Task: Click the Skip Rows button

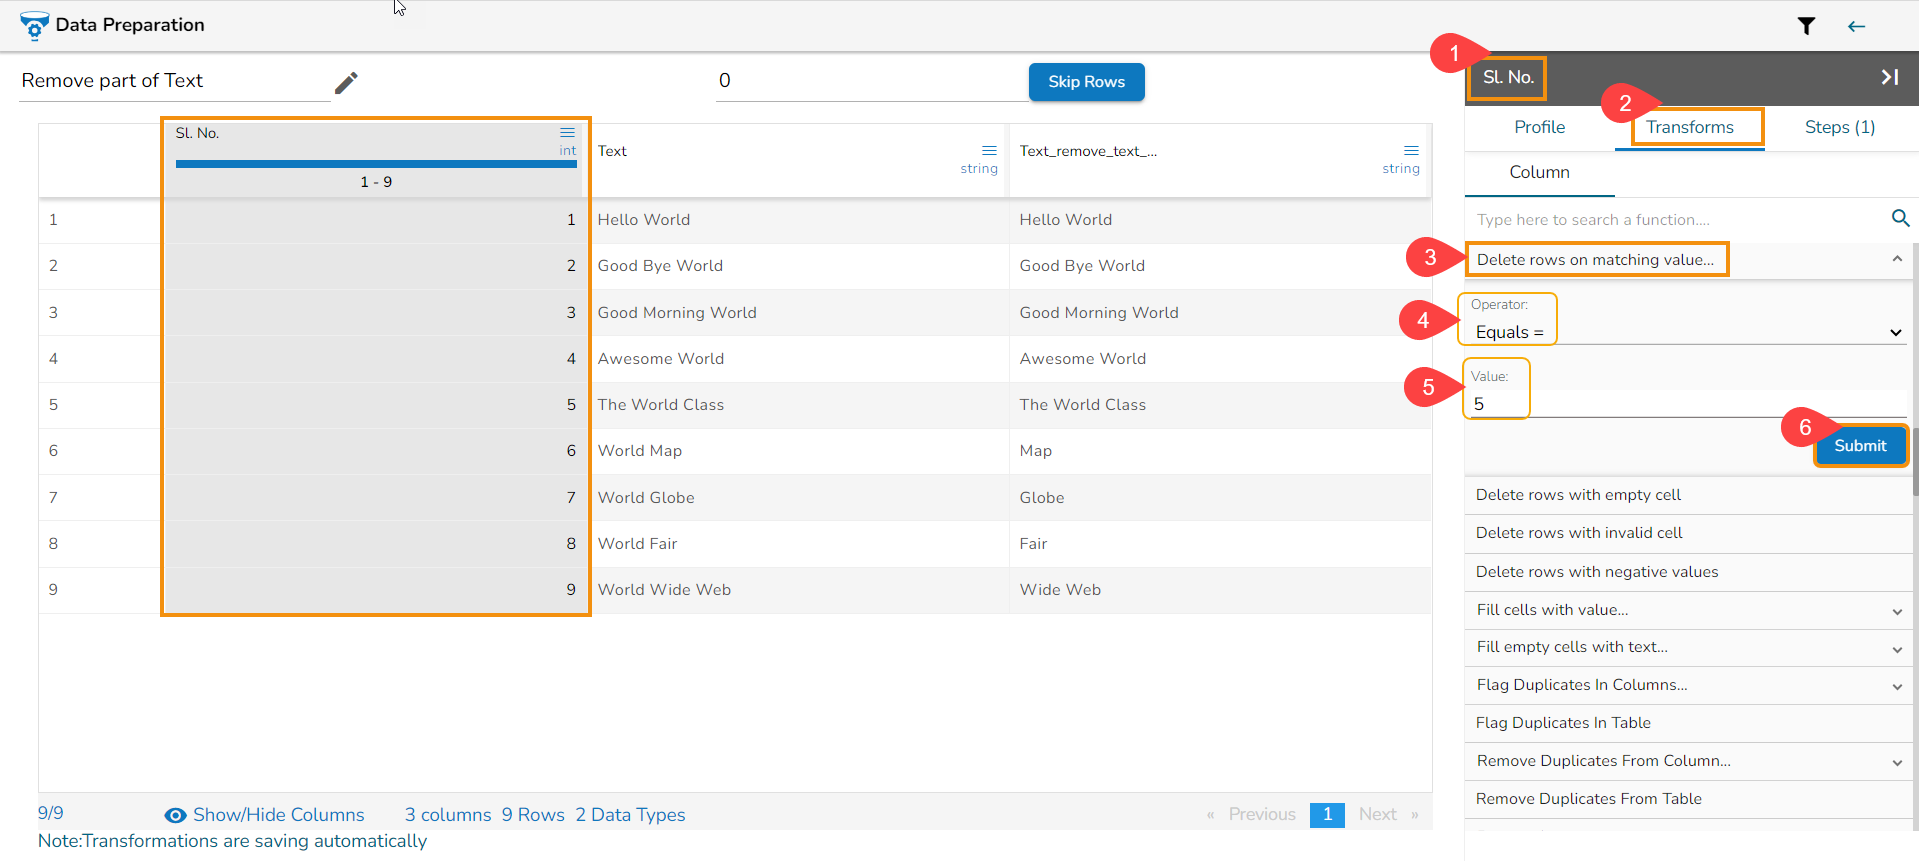Action: [x=1086, y=82]
